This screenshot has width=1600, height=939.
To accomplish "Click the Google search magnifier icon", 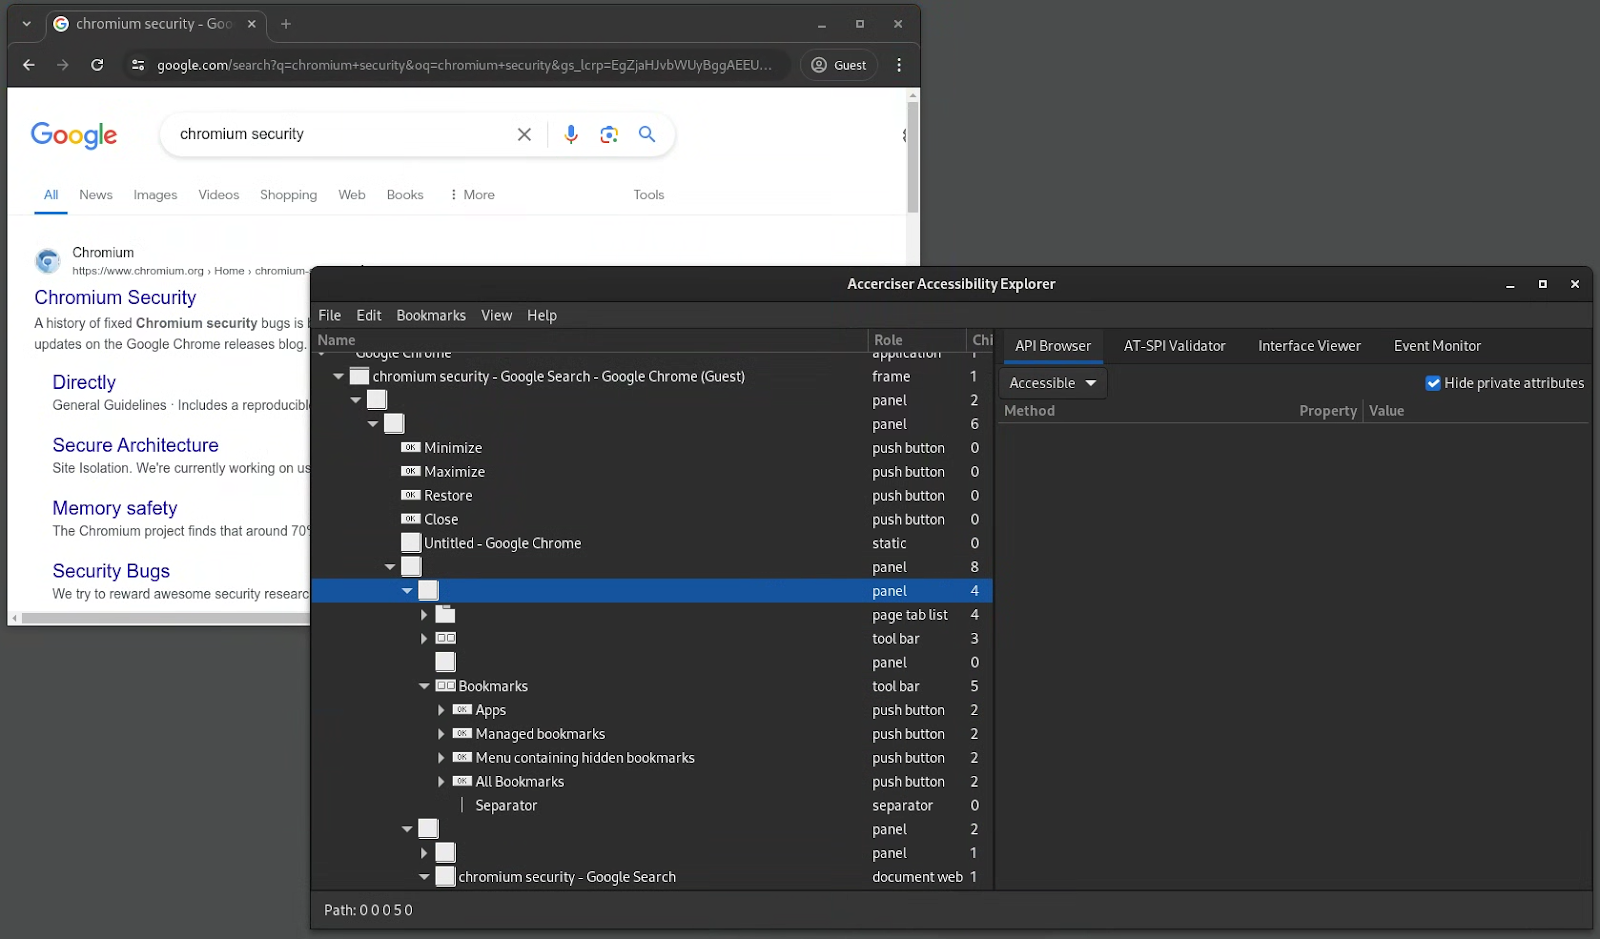I will [647, 134].
